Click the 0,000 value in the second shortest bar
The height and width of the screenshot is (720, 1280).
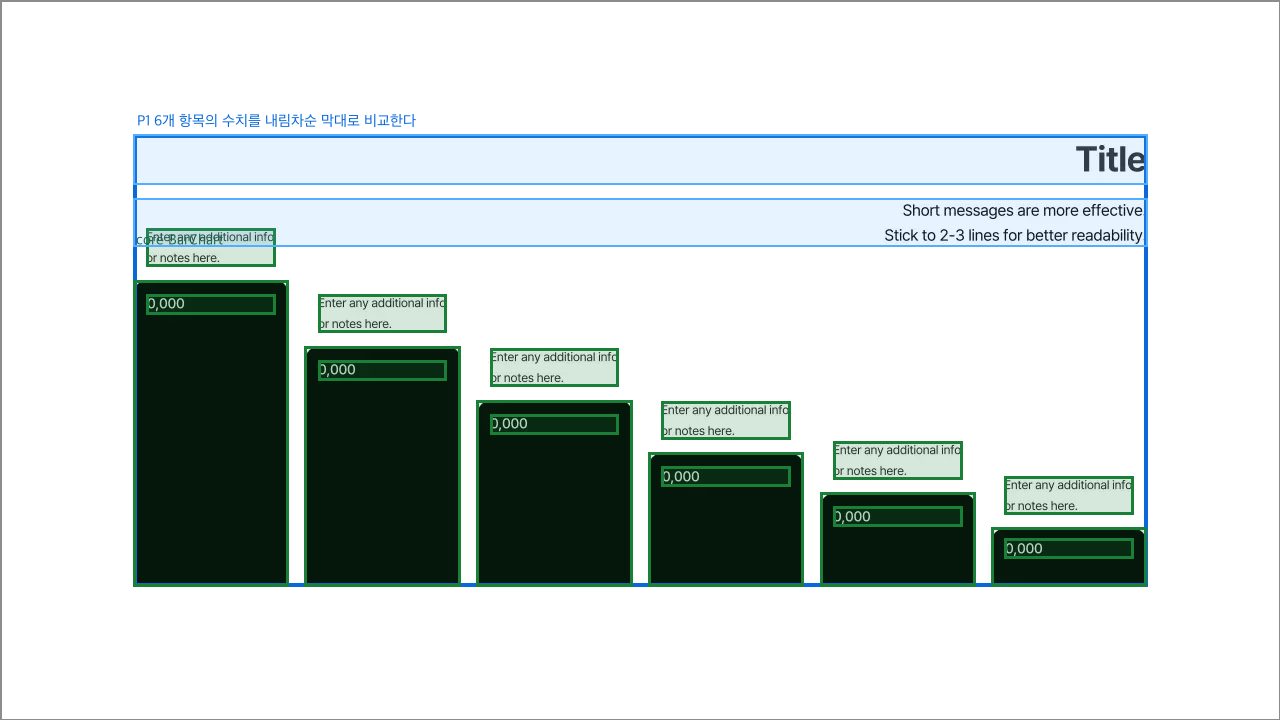(x=898, y=516)
